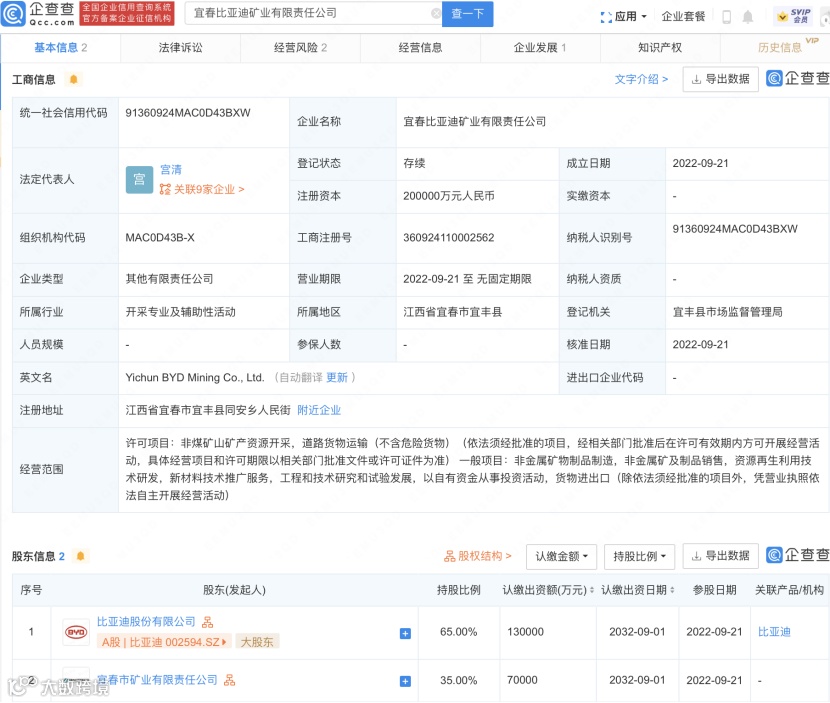Click the 大股东 tag

coord(257,642)
